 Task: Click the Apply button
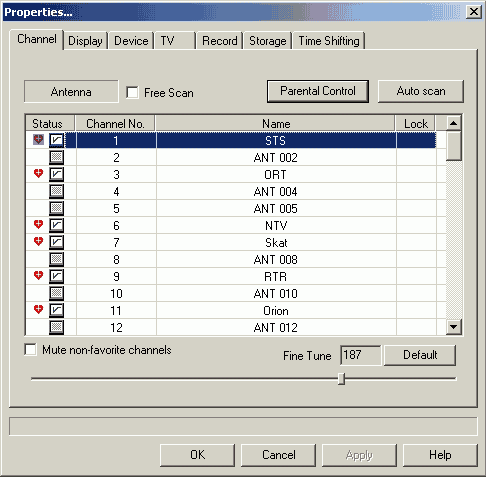click(x=359, y=455)
